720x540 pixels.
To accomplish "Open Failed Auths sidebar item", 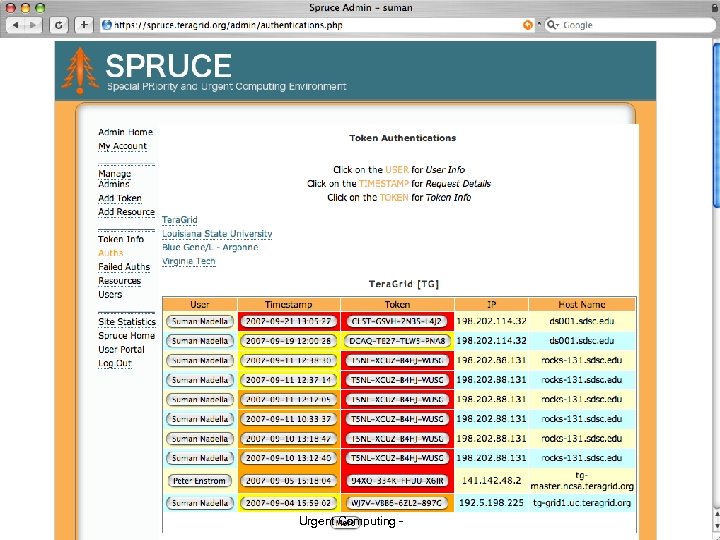I will [x=124, y=267].
